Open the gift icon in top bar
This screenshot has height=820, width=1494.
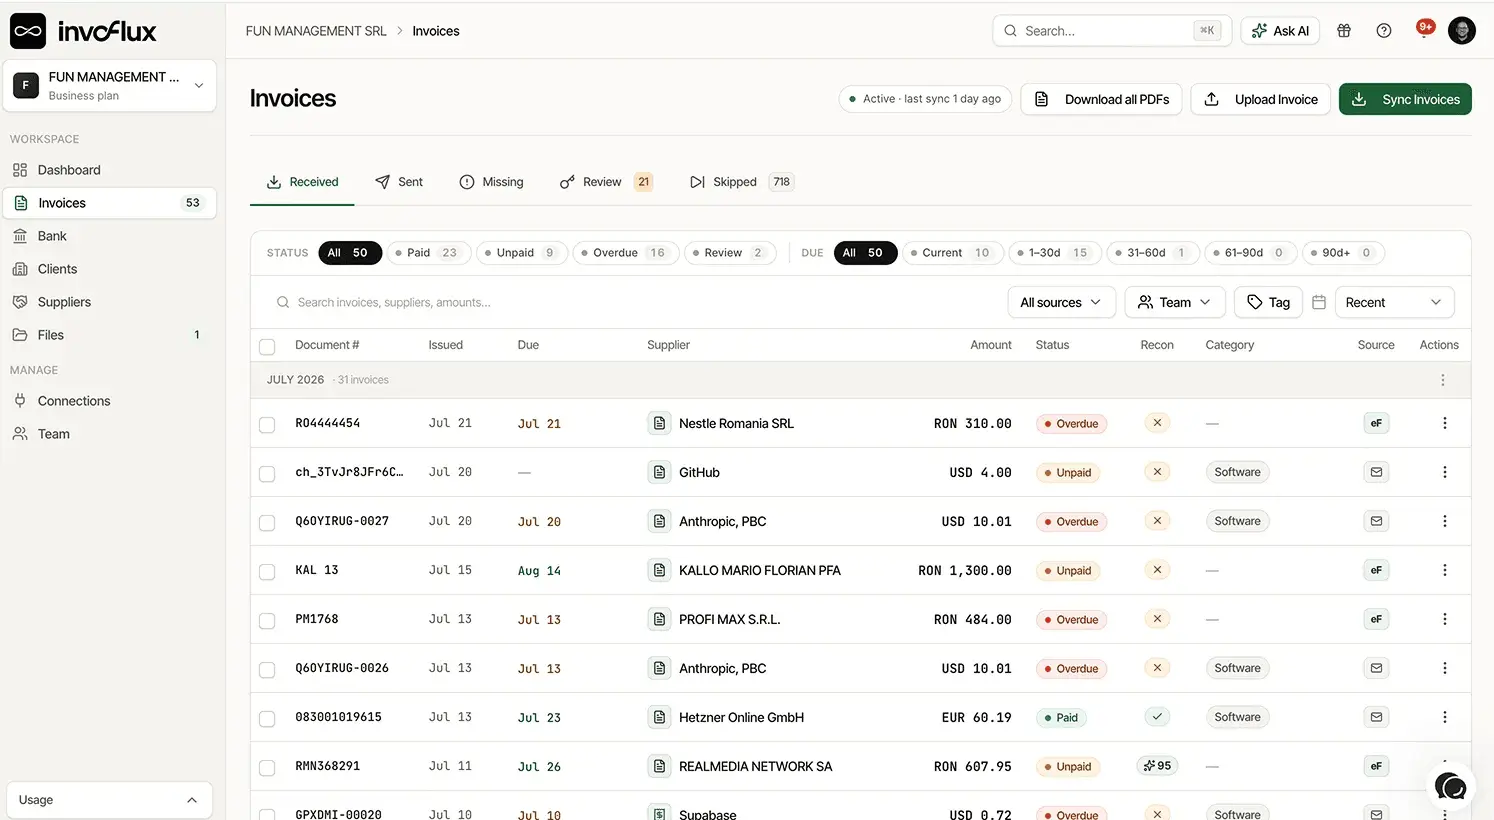(x=1344, y=31)
